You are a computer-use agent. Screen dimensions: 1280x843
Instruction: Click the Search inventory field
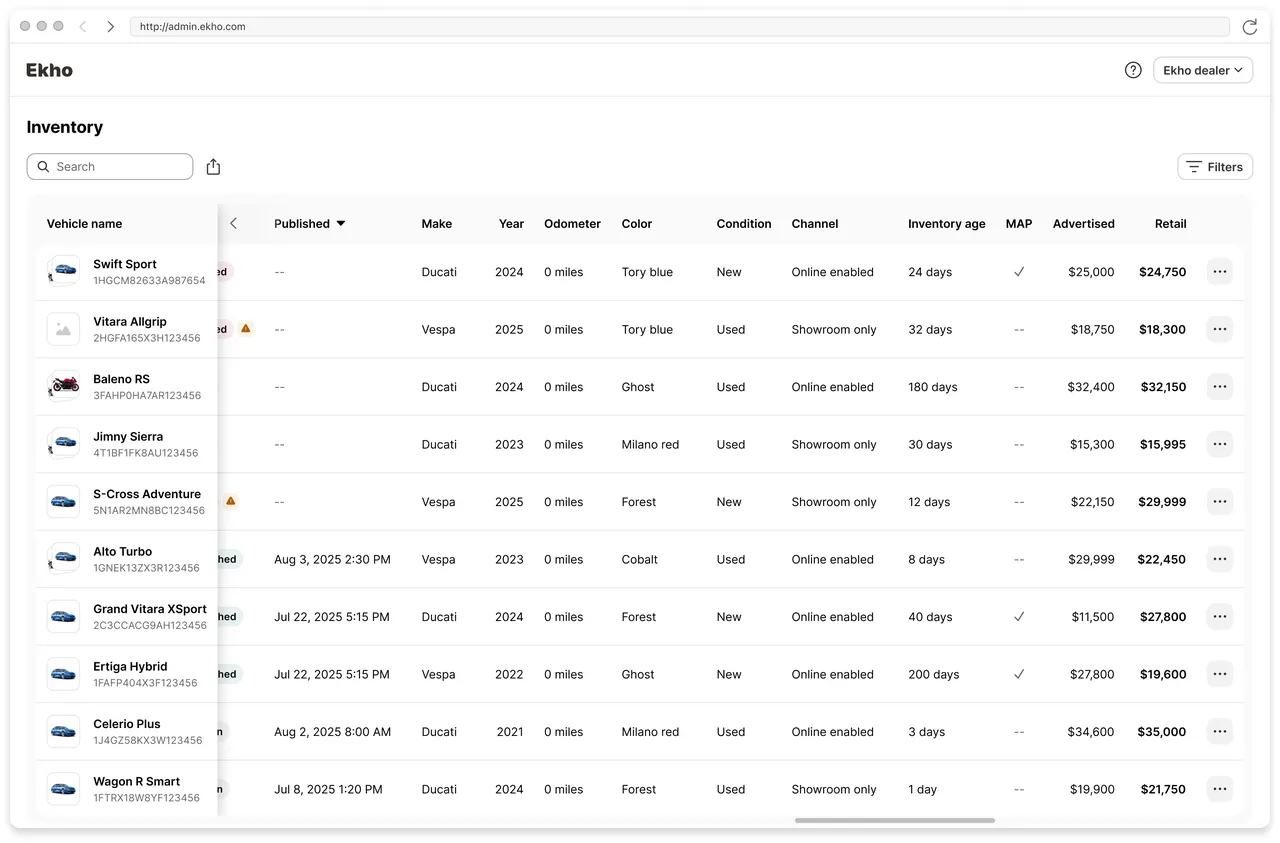[x=110, y=167]
